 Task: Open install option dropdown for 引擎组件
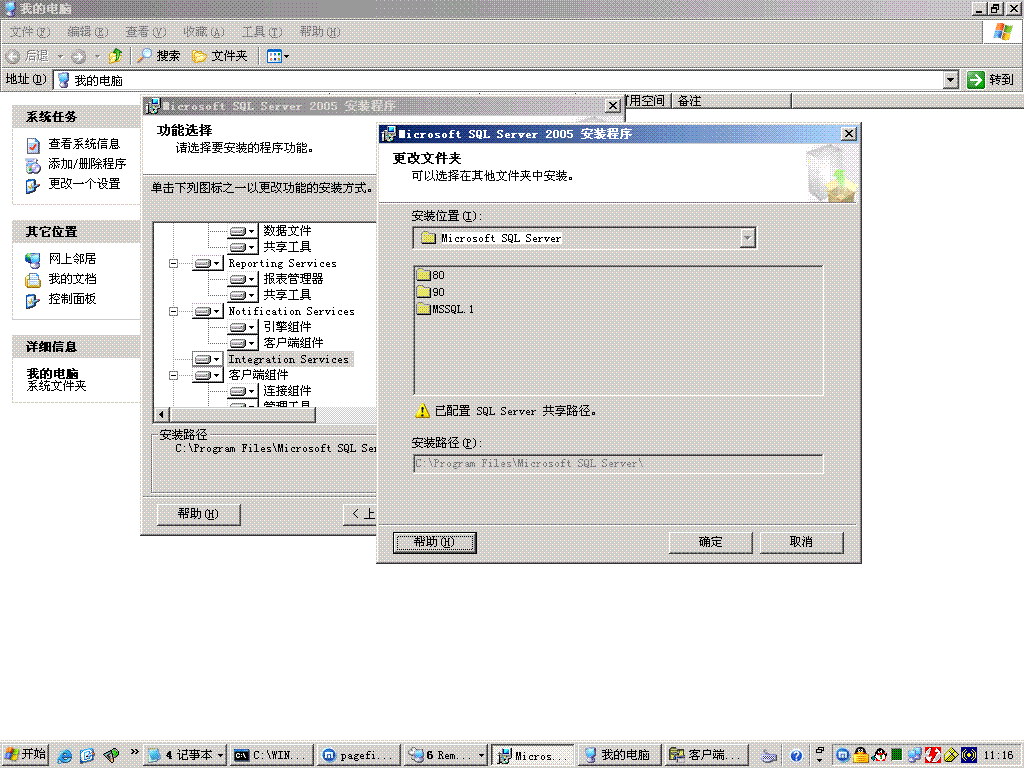click(242, 327)
